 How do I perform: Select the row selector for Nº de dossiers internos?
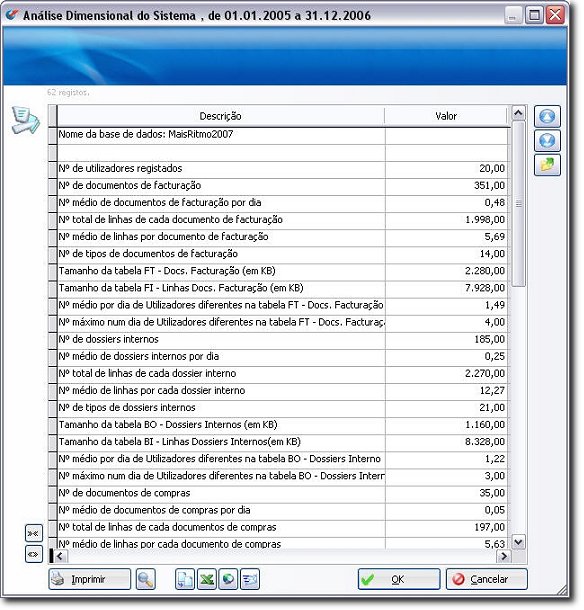pyautogui.click(x=53, y=339)
